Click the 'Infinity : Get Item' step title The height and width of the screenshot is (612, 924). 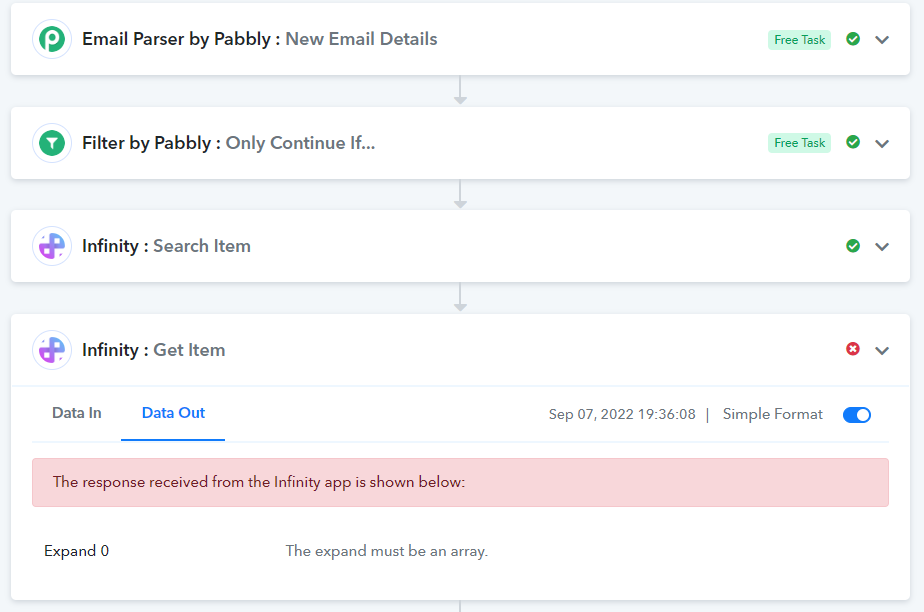153,350
